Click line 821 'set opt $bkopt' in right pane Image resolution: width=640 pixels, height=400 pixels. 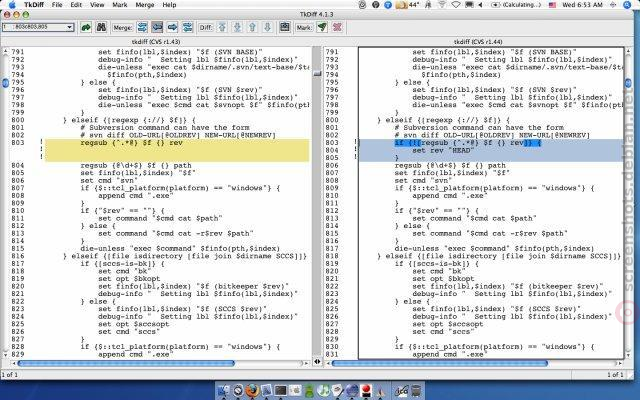[x=443, y=279]
